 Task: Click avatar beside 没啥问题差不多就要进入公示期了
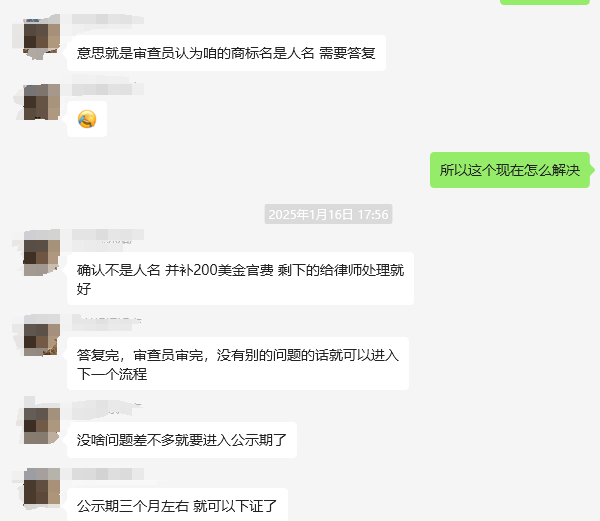tap(42, 426)
